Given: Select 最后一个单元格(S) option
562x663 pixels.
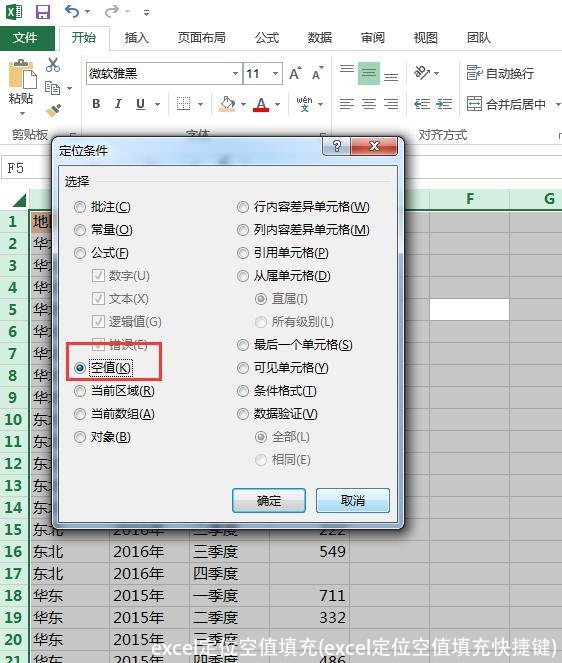Looking at the screenshot, I should 242,345.
